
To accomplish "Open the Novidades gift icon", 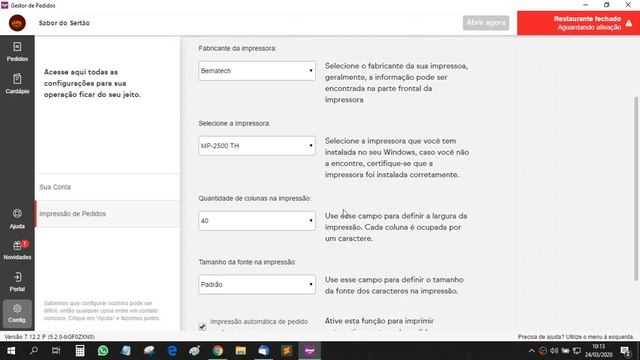I will tap(17, 250).
